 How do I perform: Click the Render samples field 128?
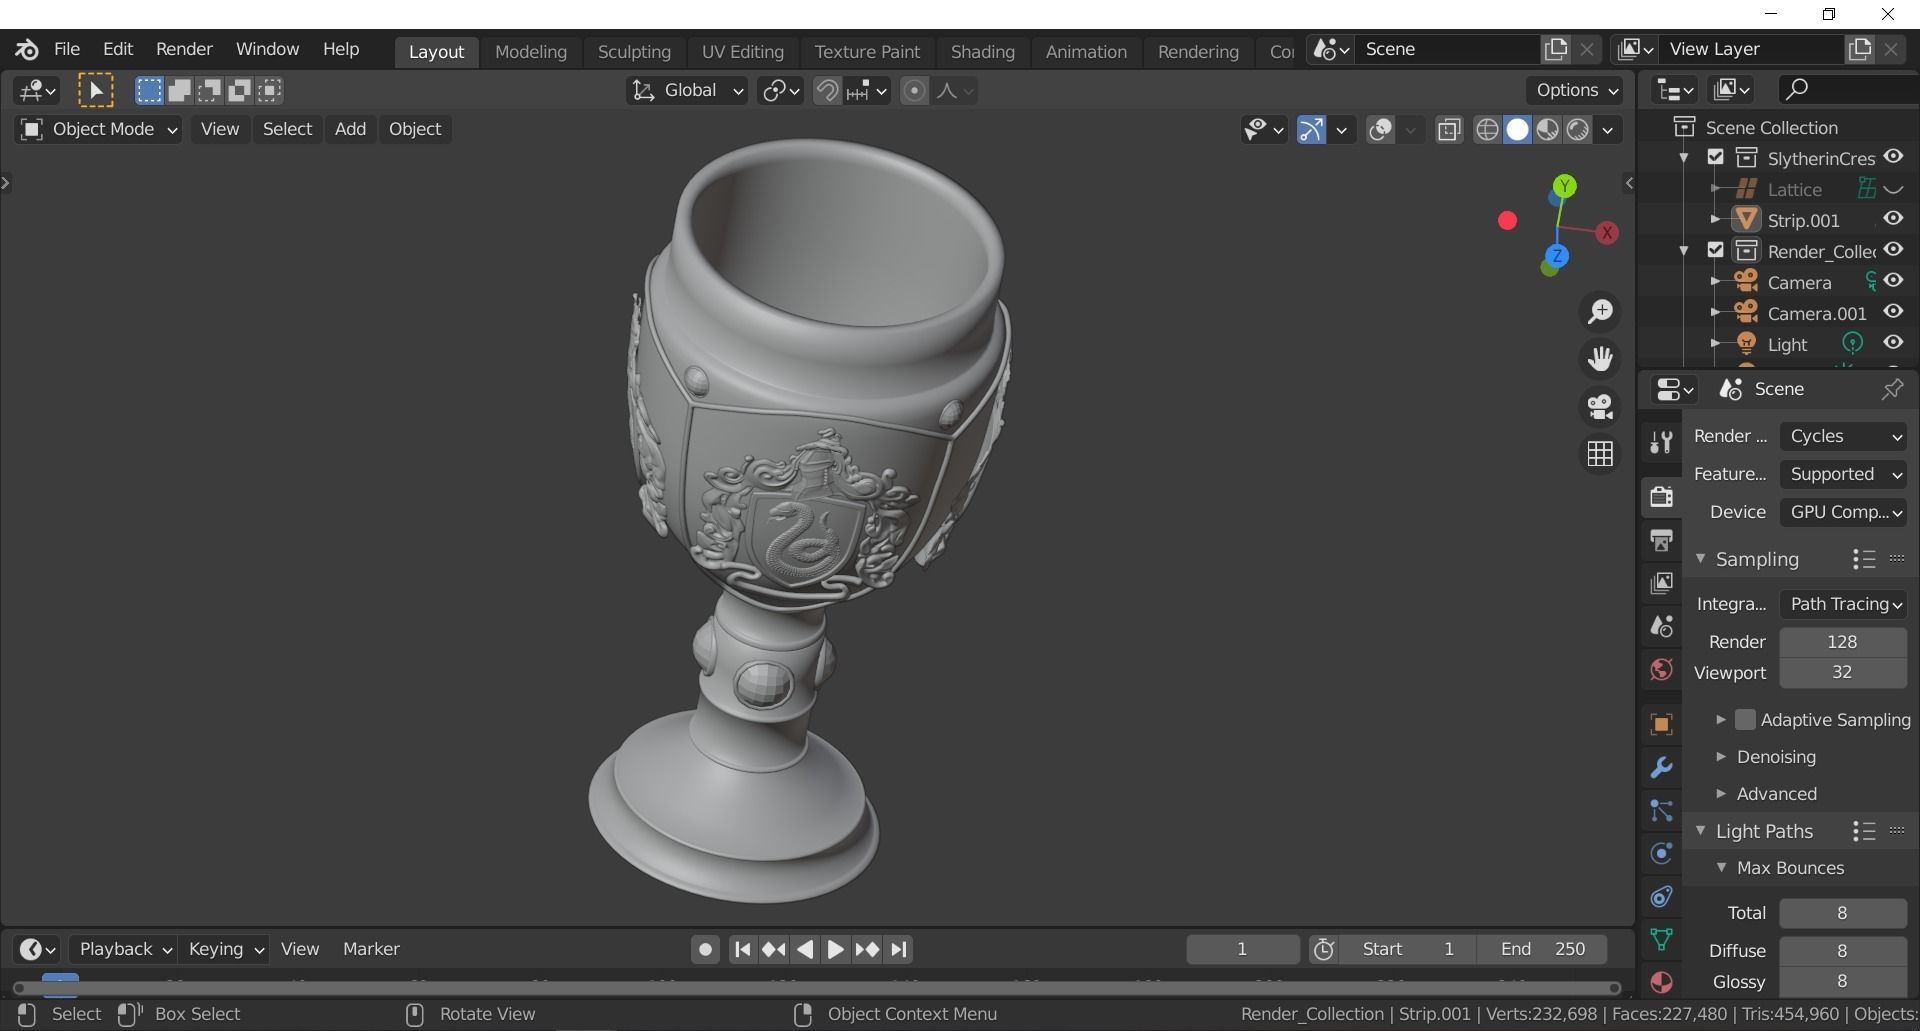[x=1843, y=642]
